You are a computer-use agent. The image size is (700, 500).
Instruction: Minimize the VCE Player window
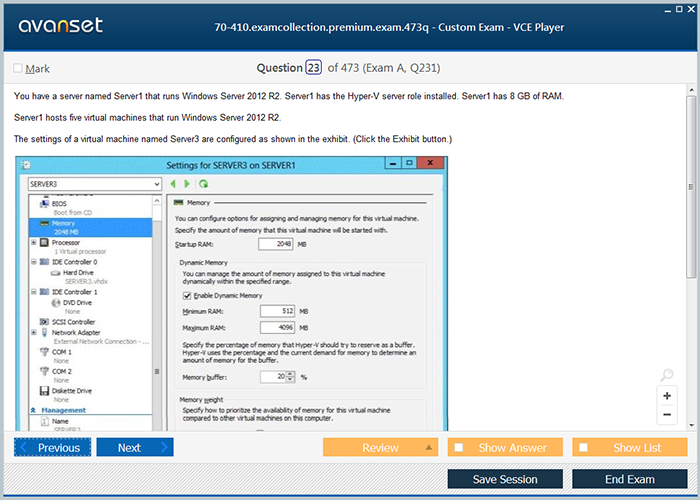(x=668, y=10)
